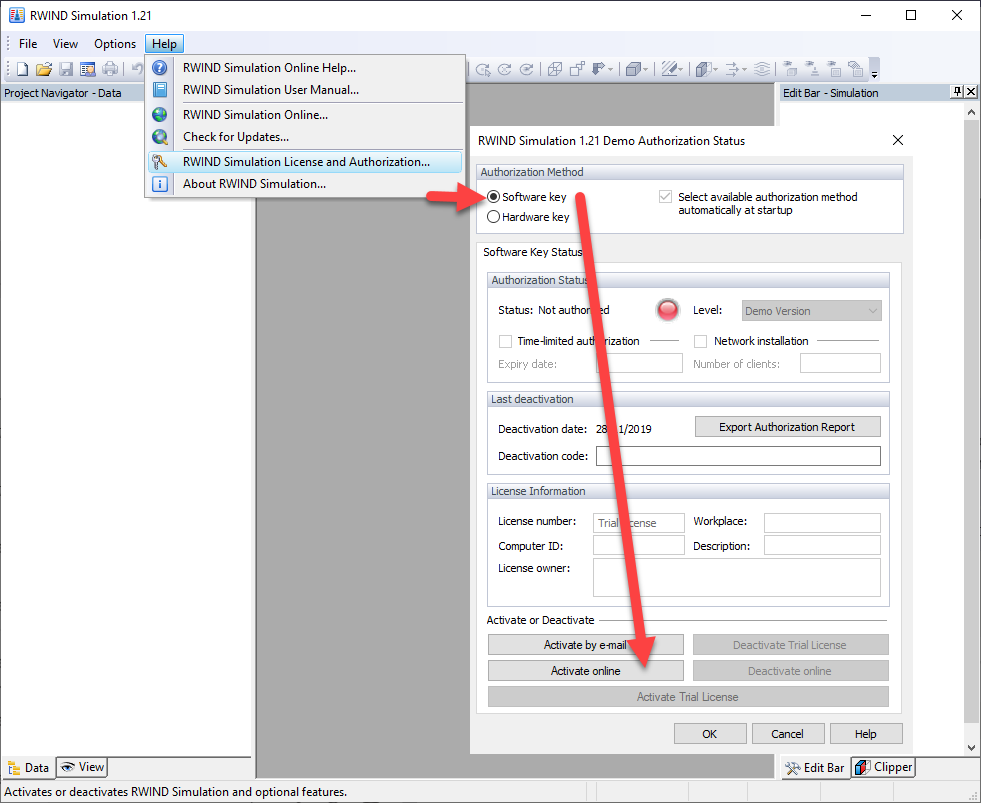Image resolution: width=981 pixels, height=803 pixels.
Task: Click the Save disk toolbar icon
Action: (66, 69)
